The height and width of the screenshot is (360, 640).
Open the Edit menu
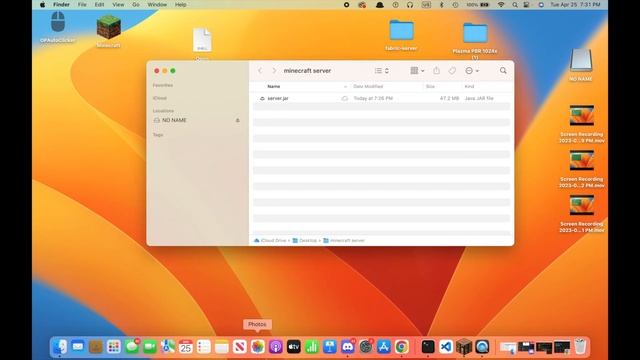point(99,4)
